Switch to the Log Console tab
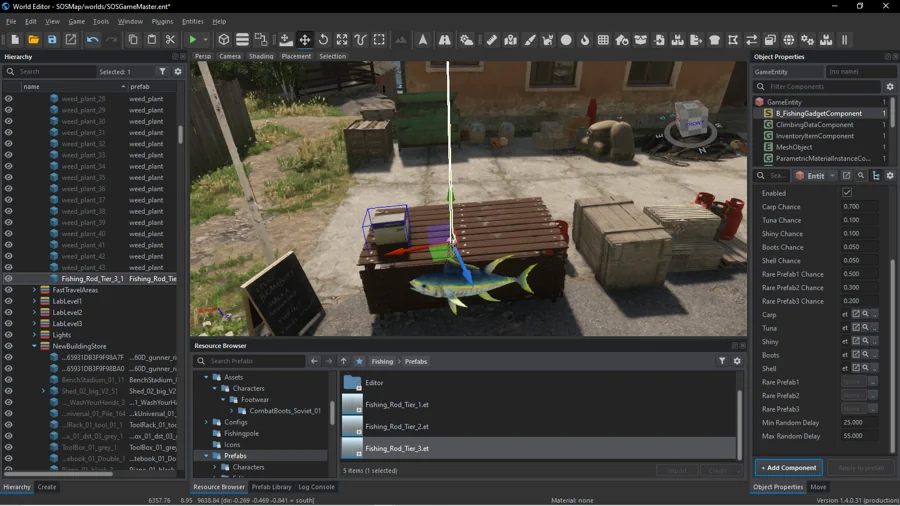 (316, 486)
